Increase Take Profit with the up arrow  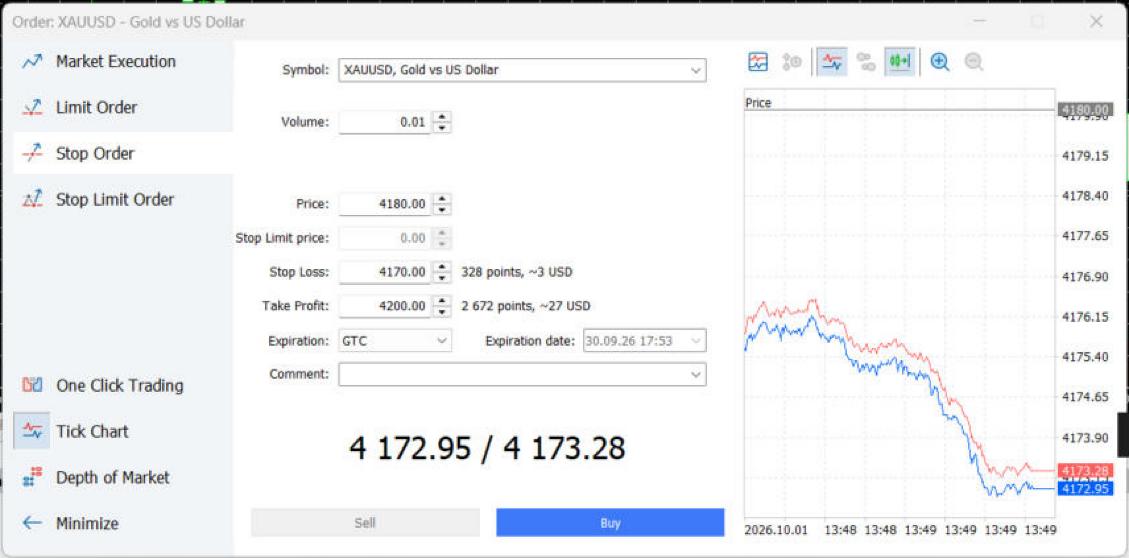point(442,301)
